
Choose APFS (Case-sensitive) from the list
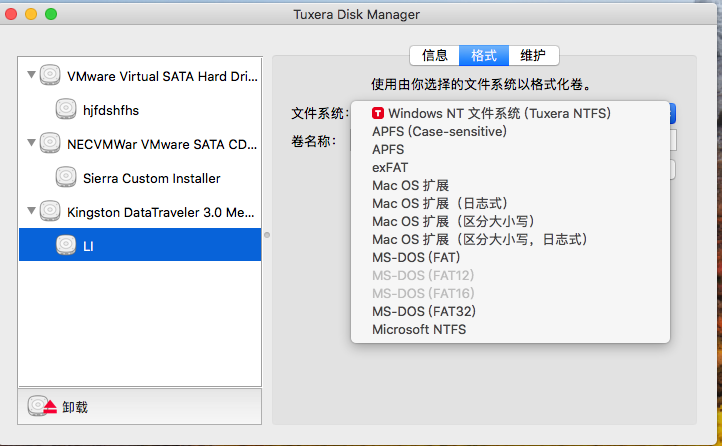[439, 132]
